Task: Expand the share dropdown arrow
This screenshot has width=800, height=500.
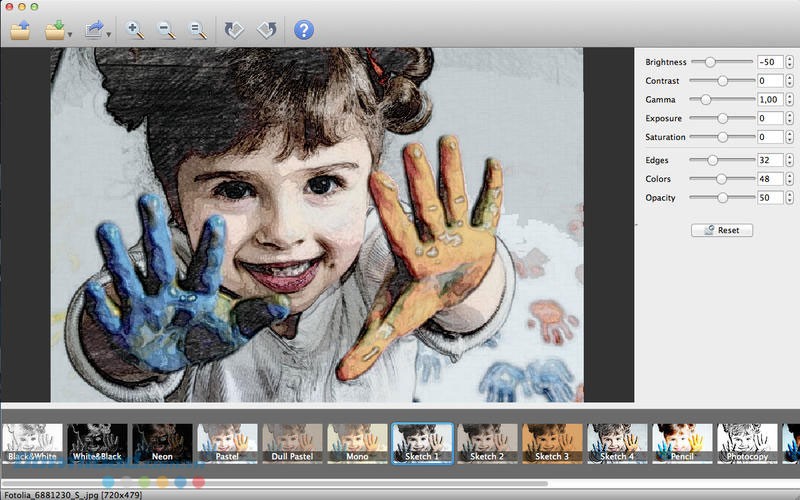Action: (109, 34)
